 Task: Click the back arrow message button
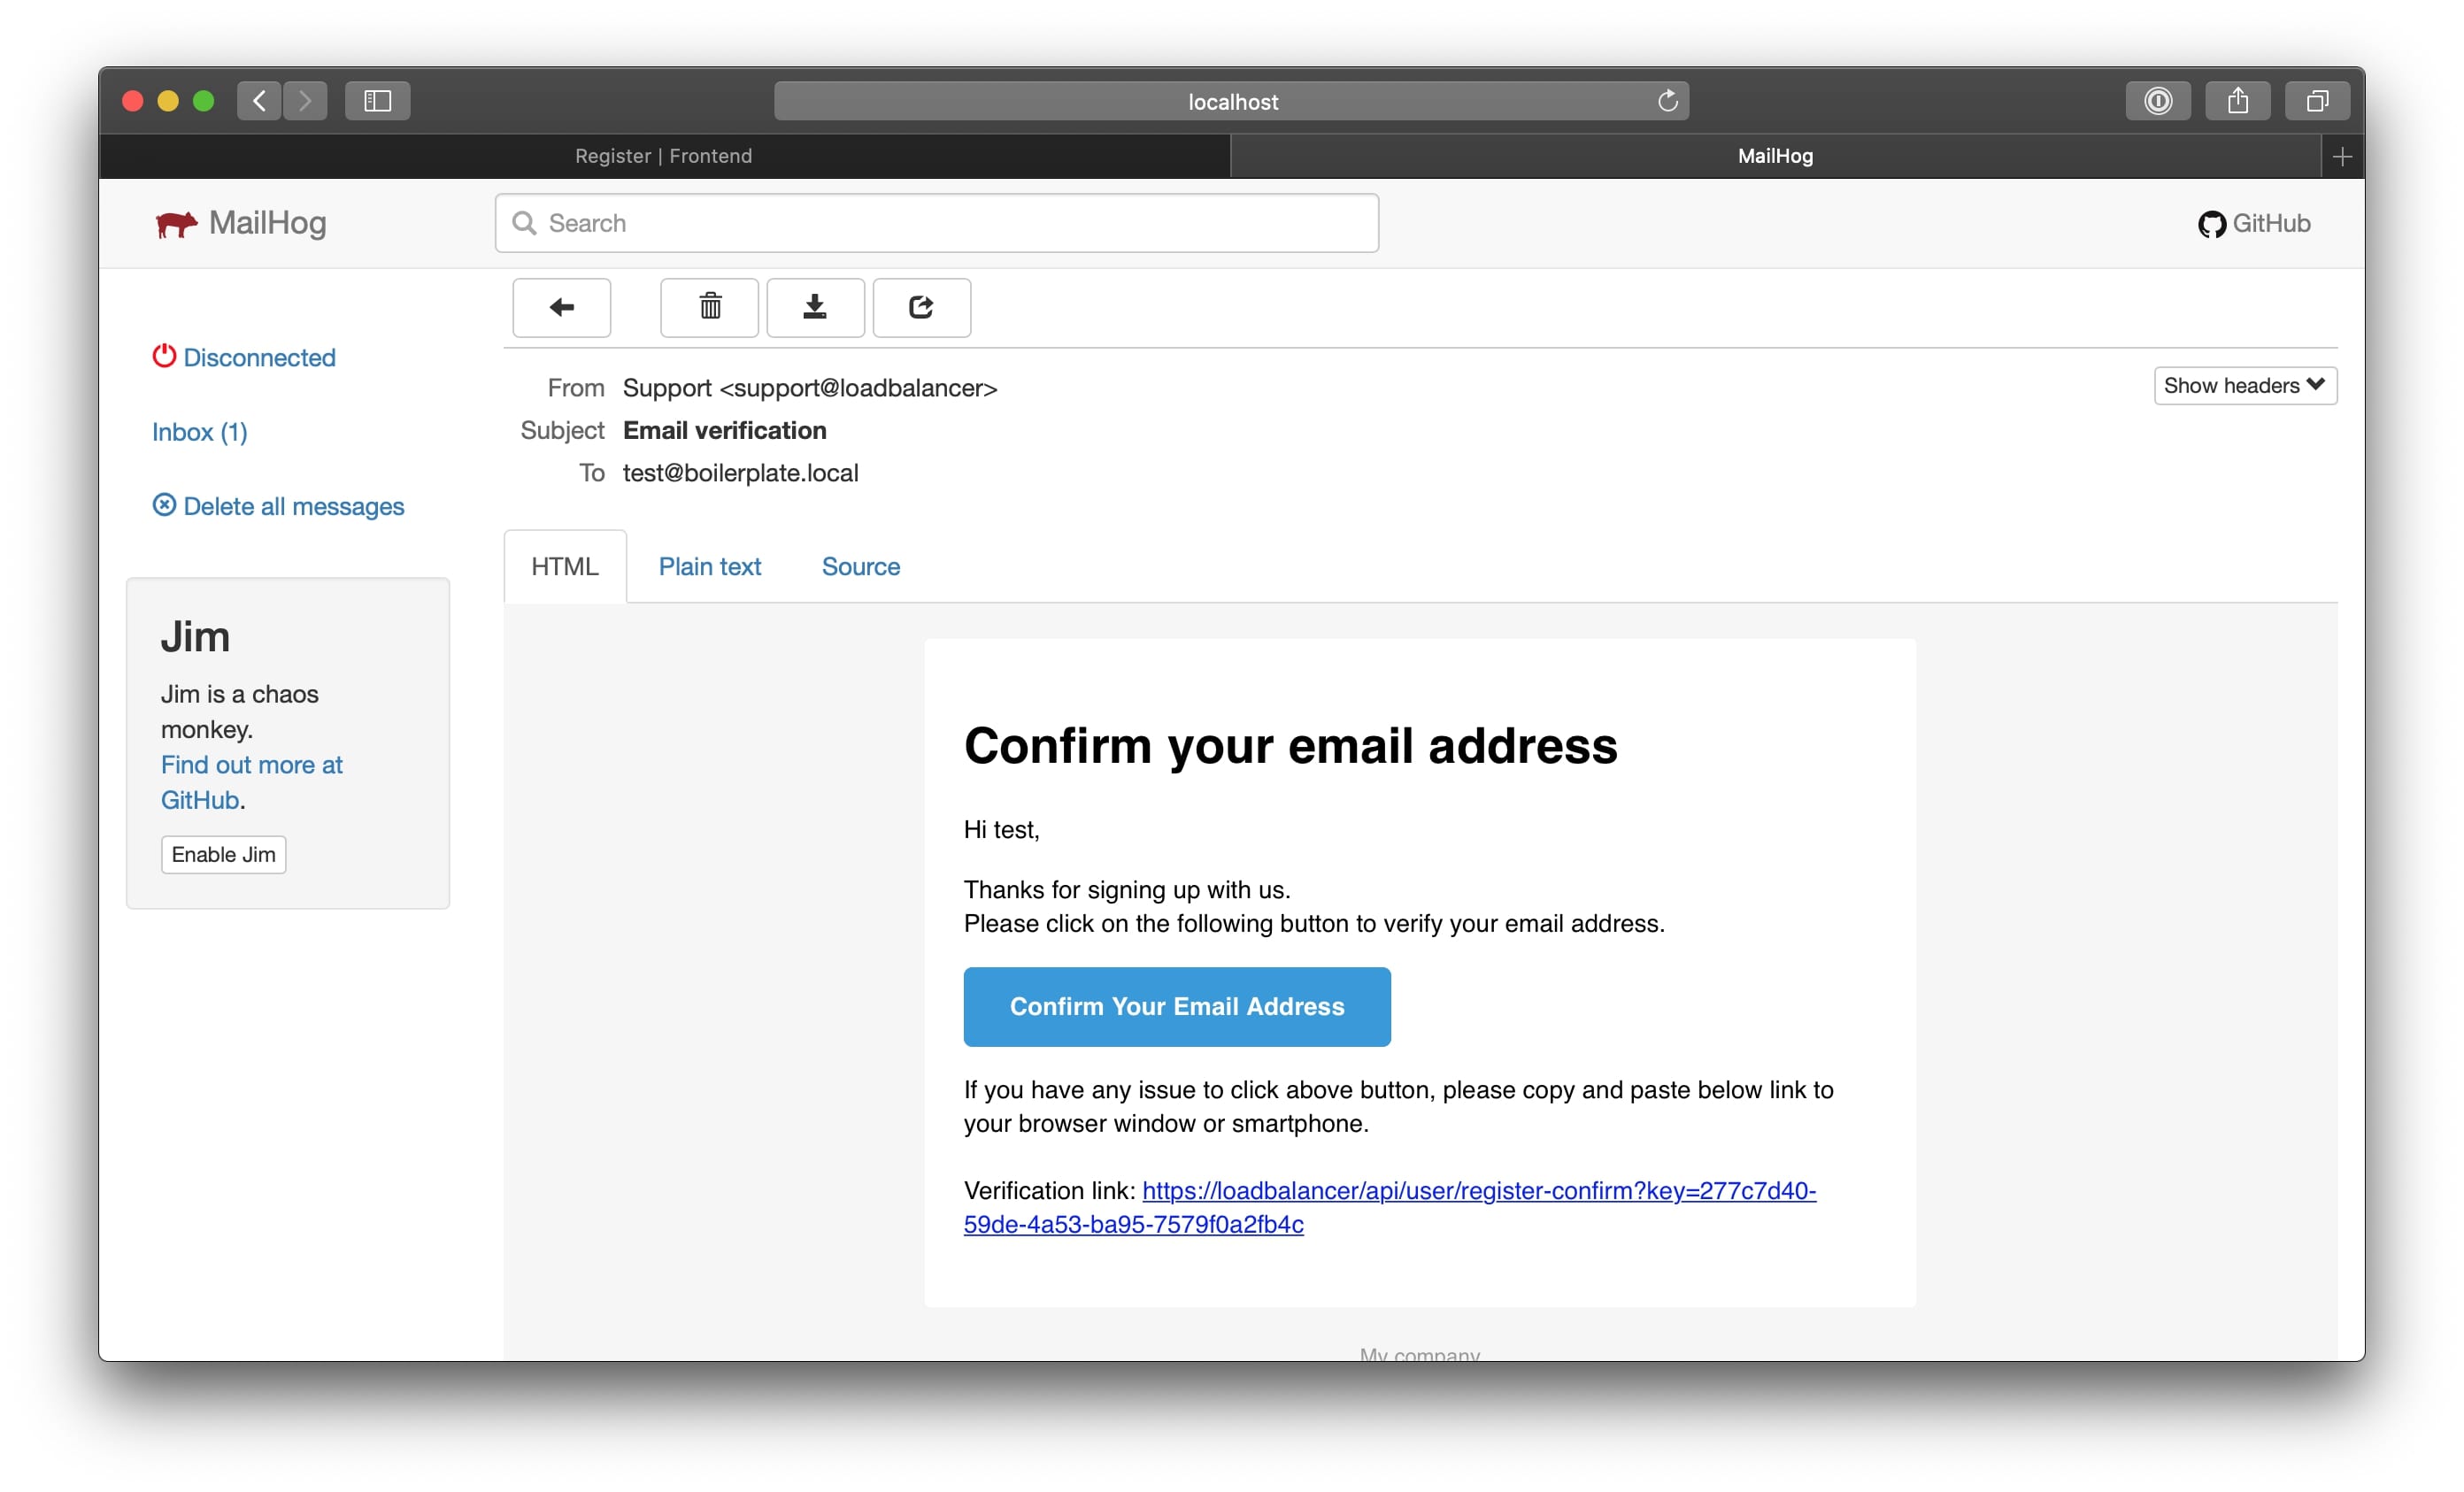coord(561,307)
